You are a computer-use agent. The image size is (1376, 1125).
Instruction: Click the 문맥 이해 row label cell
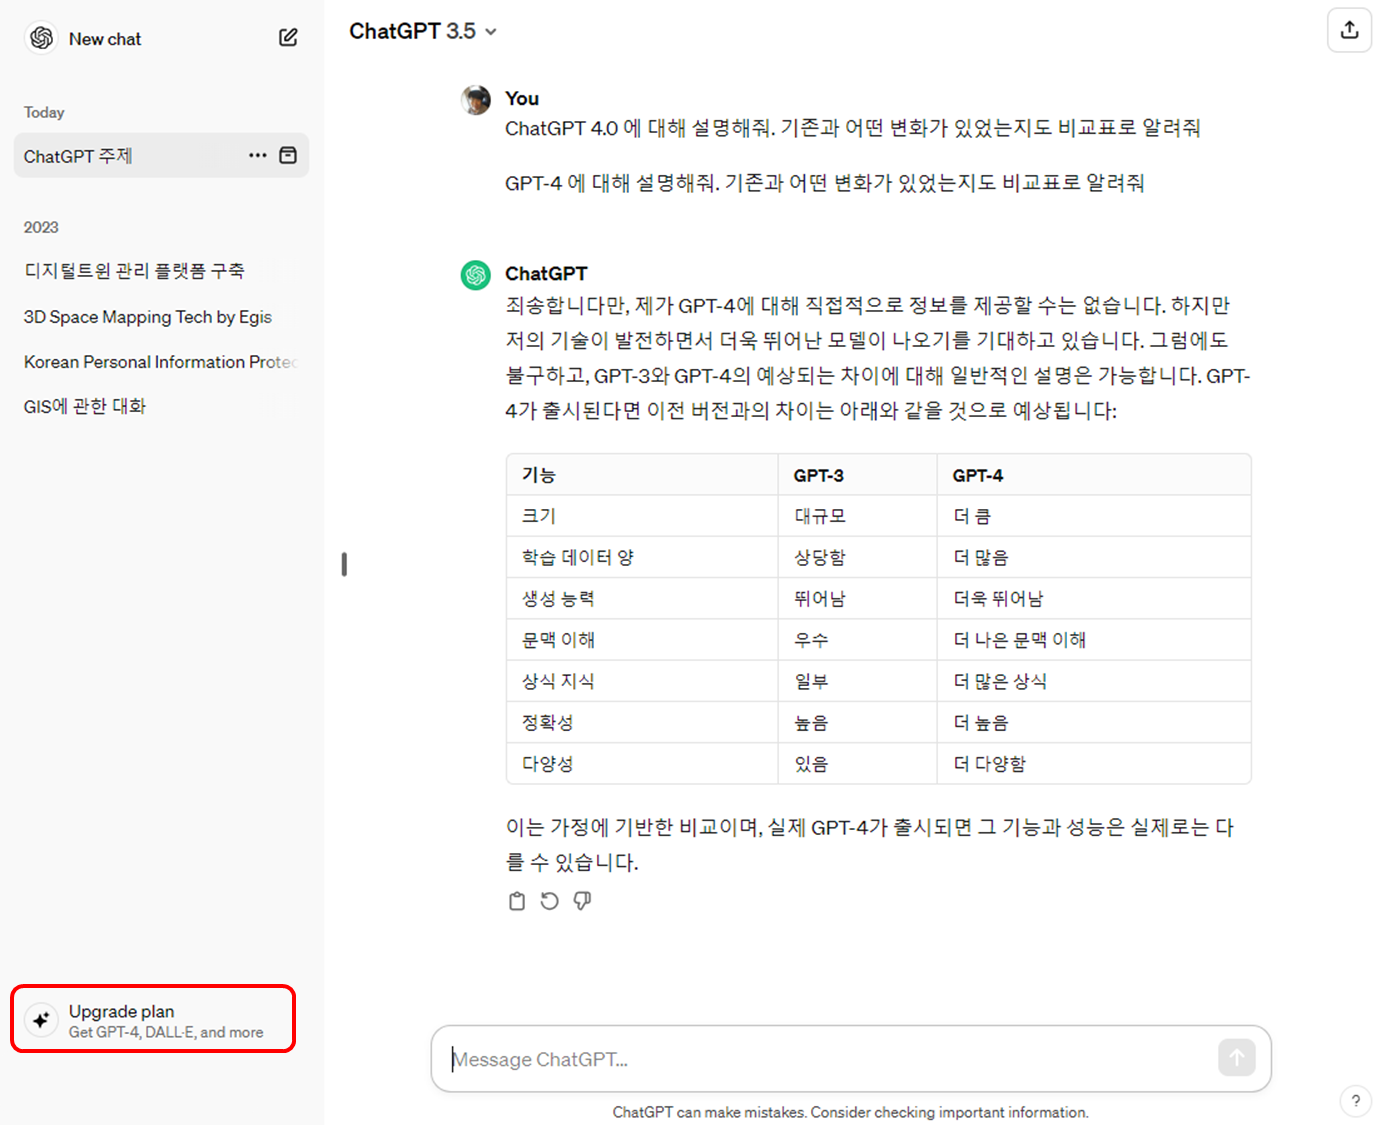642,639
